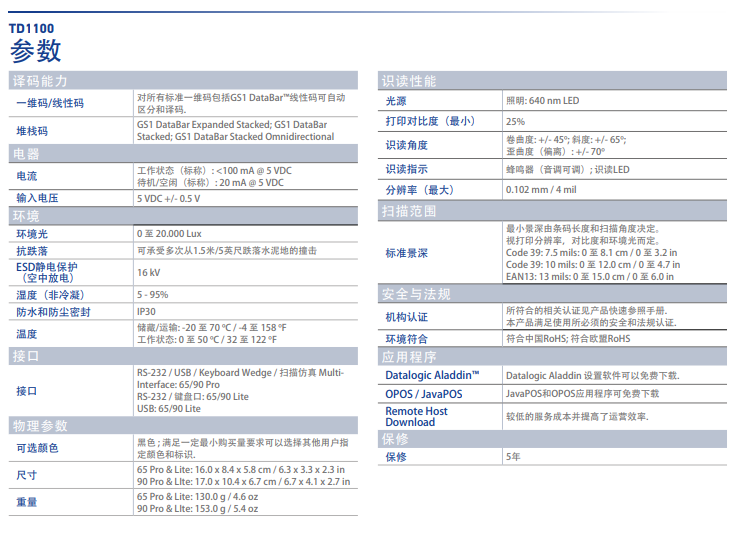This screenshot has height=535, width=744.
Task: Click the 电器 section header
Action: [26, 154]
